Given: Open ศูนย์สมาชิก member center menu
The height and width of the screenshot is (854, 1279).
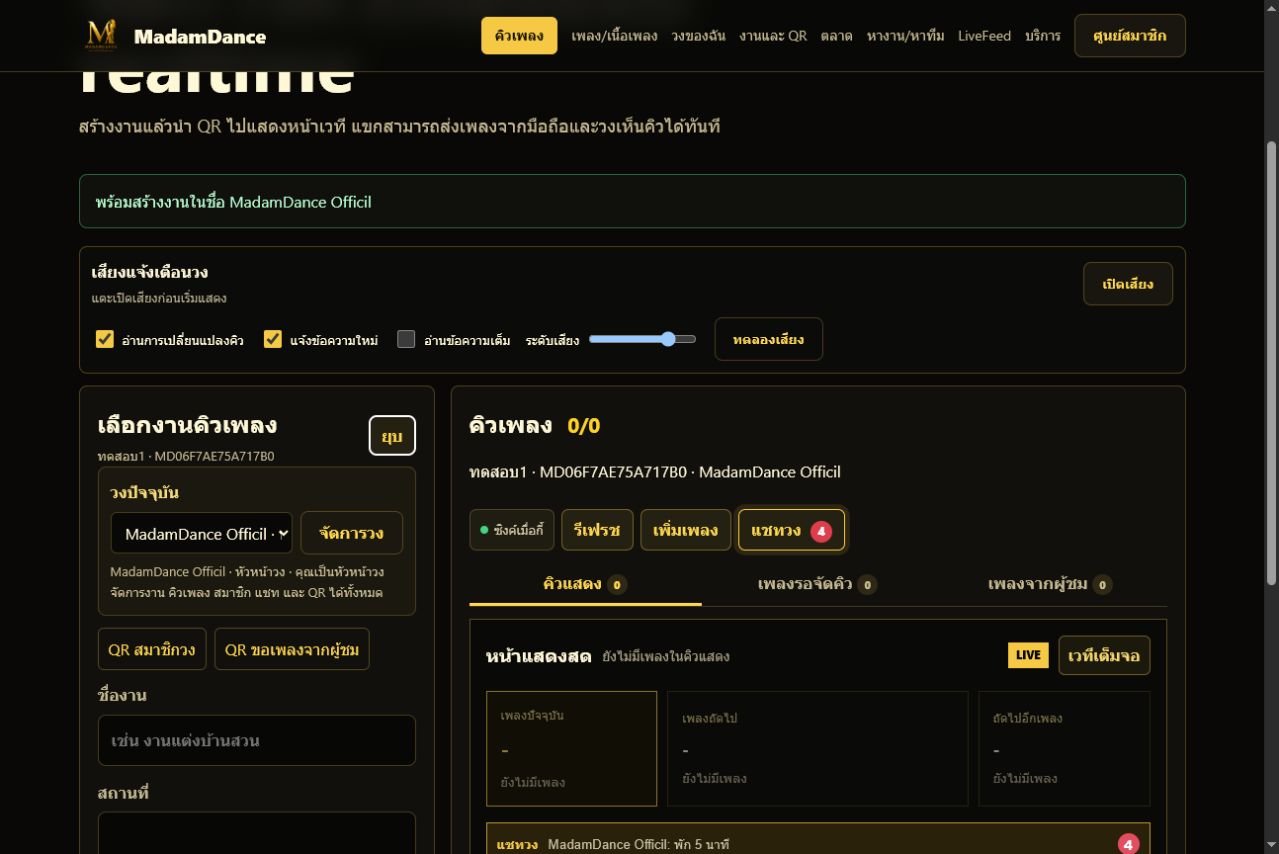Looking at the screenshot, I should (1130, 35).
